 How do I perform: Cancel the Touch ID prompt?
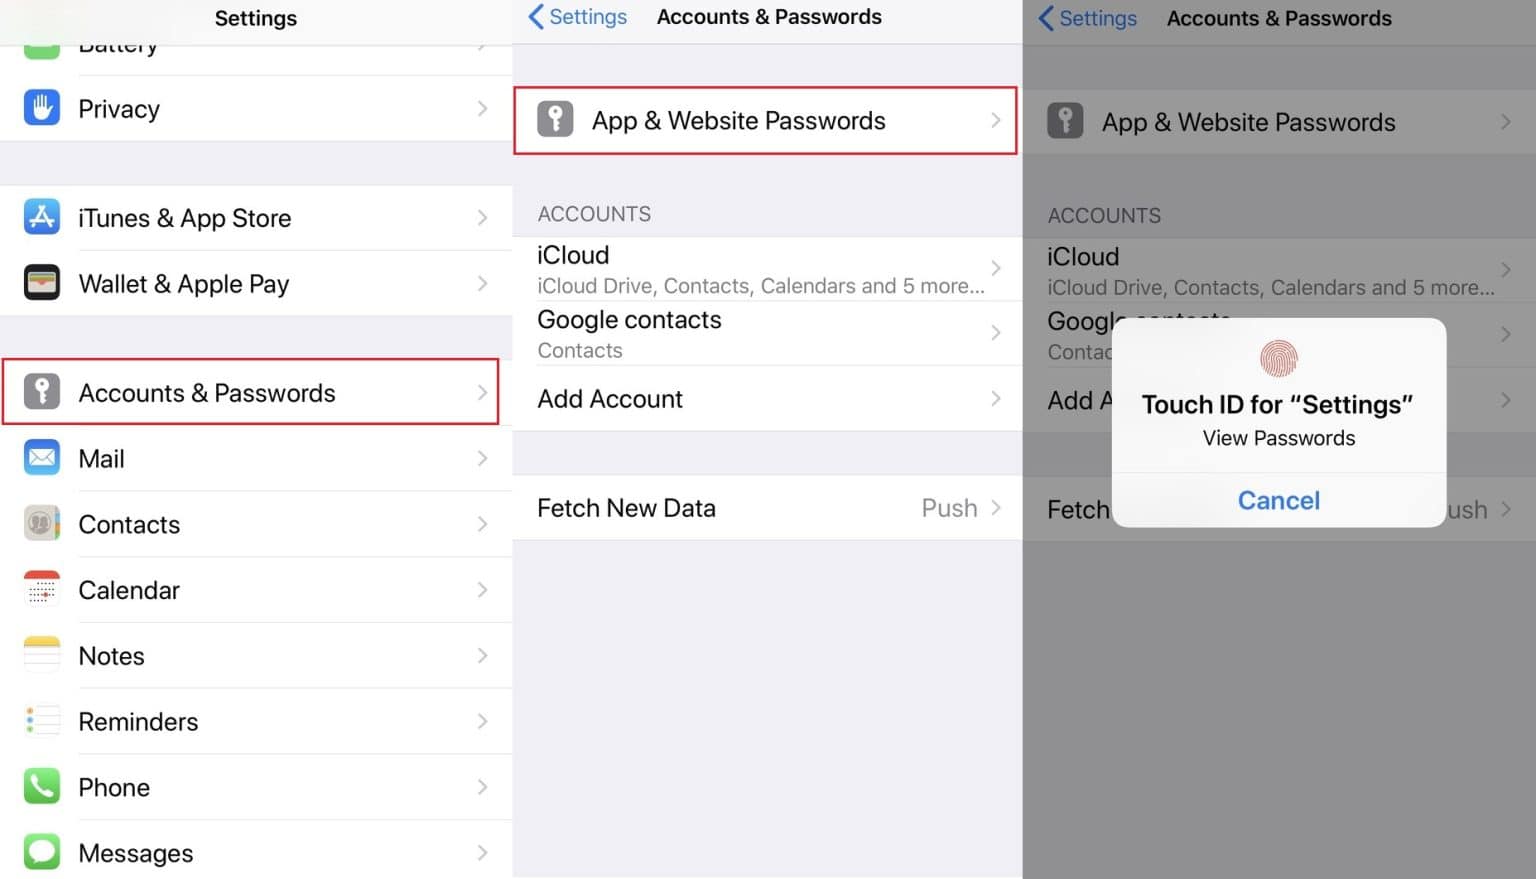tap(1278, 500)
